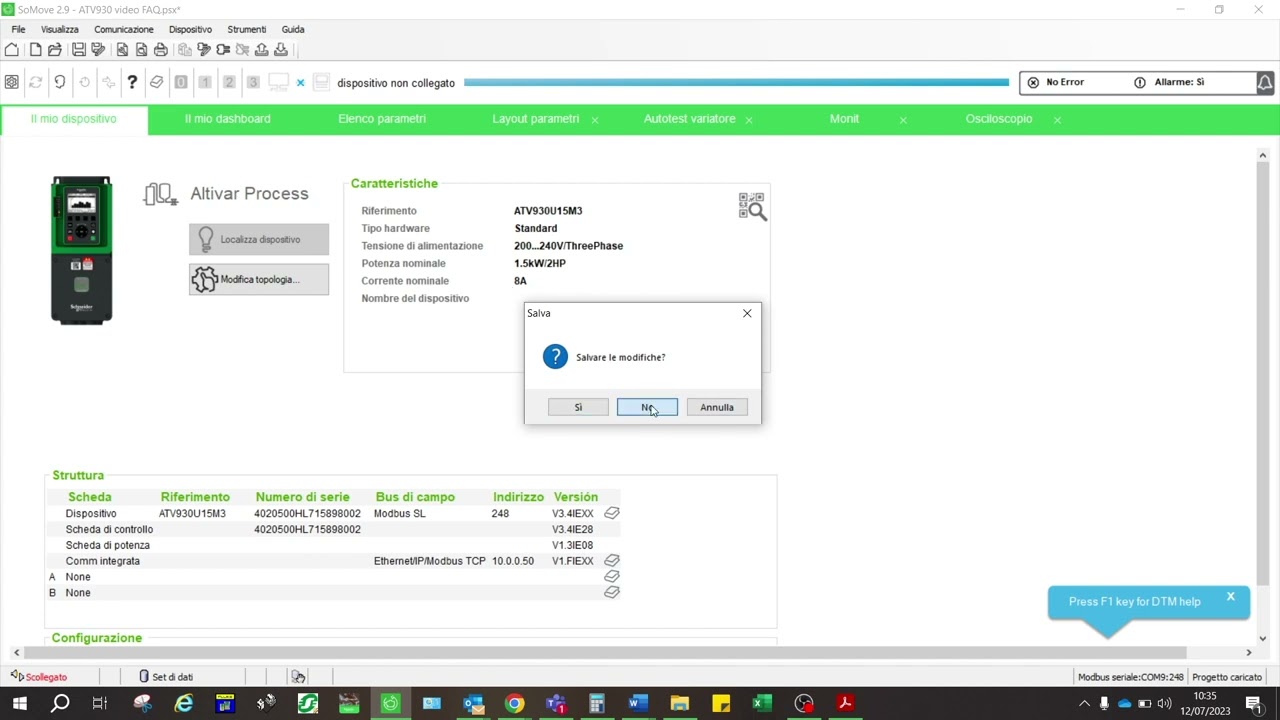
Task: Click the notification bell icon
Action: pyautogui.click(x=1265, y=83)
